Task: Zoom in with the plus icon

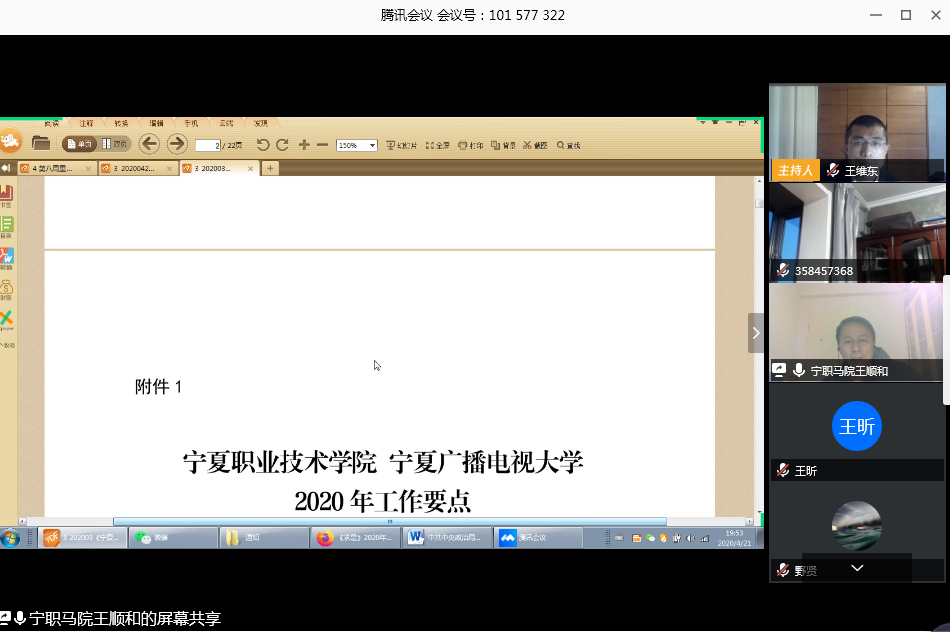Action: click(304, 145)
